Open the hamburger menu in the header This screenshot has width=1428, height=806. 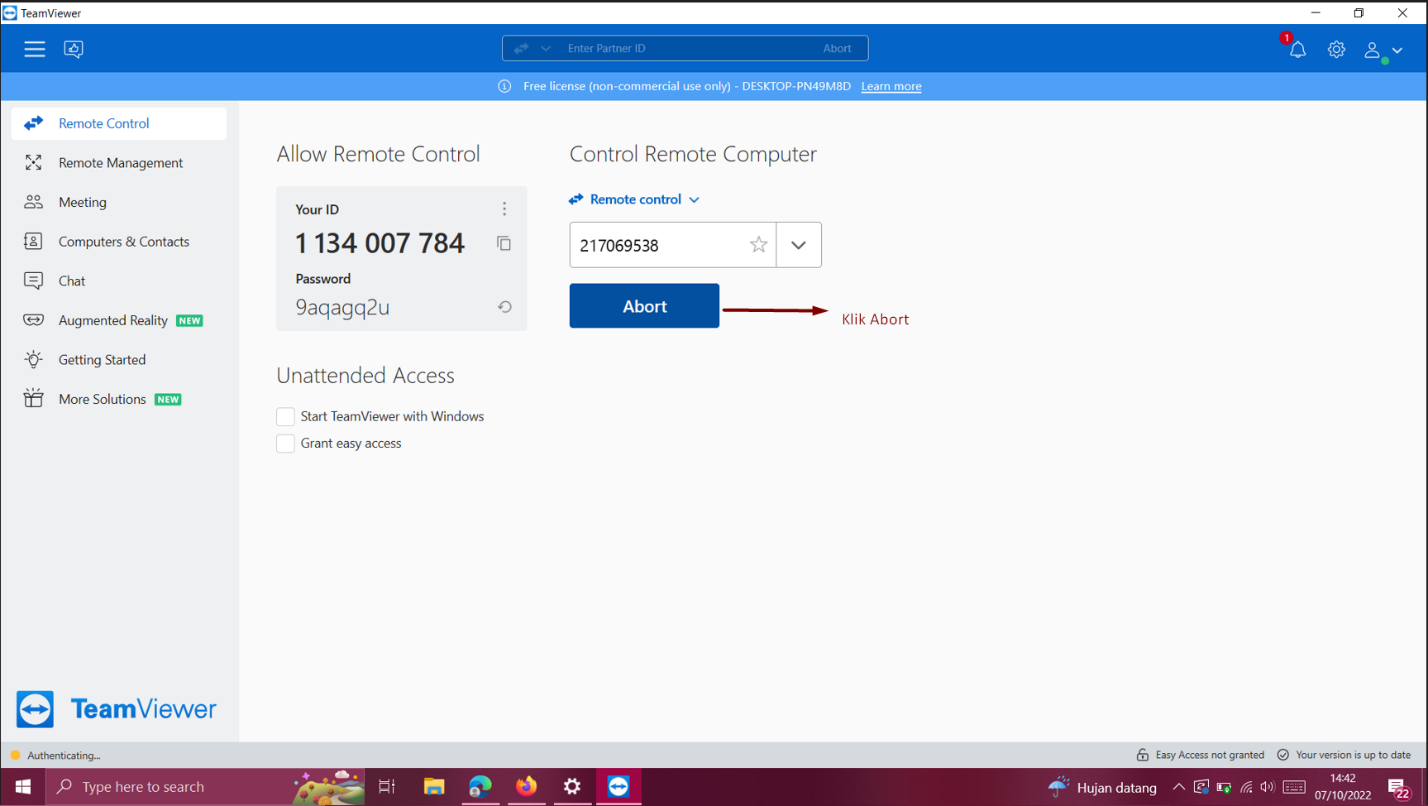pos(35,49)
